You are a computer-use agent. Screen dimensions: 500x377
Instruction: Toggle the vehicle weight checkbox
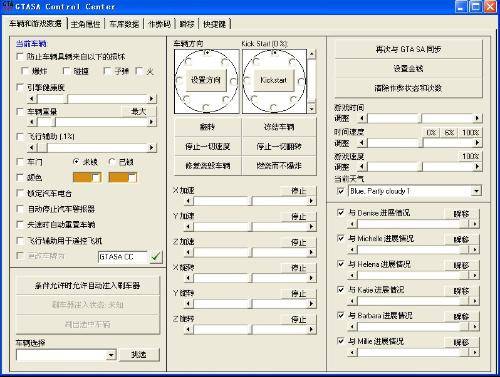tap(21, 111)
